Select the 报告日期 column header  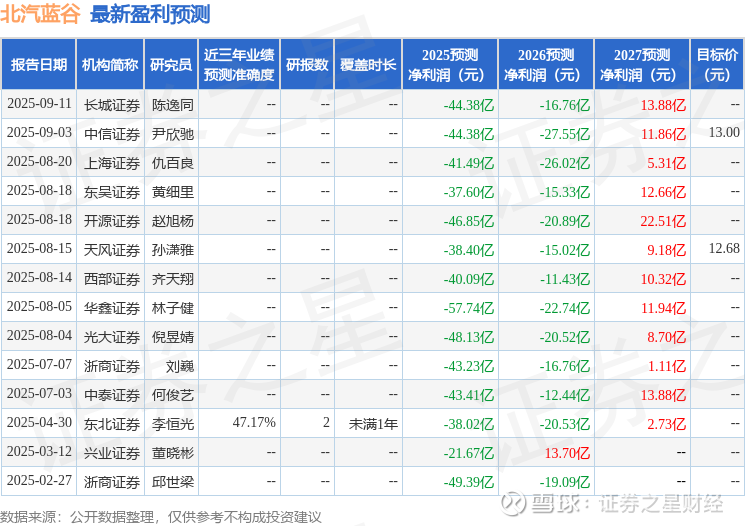(x=38, y=65)
